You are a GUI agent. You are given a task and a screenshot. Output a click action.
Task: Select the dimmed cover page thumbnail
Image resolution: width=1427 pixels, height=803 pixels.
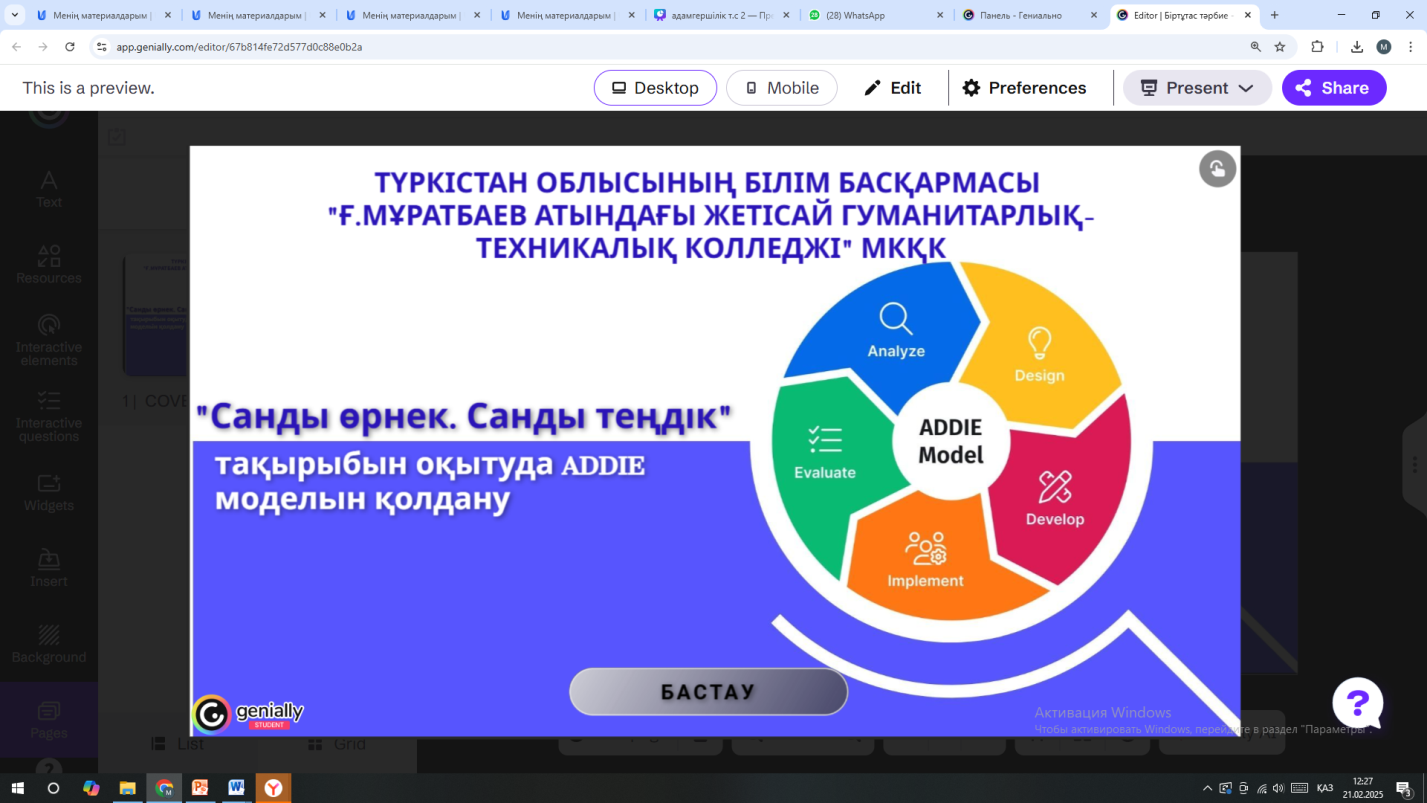click(156, 315)
